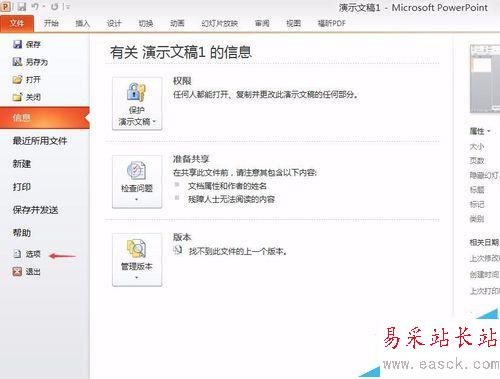Screen dimensions: 500x379
Task: Click the 退出 text label in sidebar
Action: 33,272
